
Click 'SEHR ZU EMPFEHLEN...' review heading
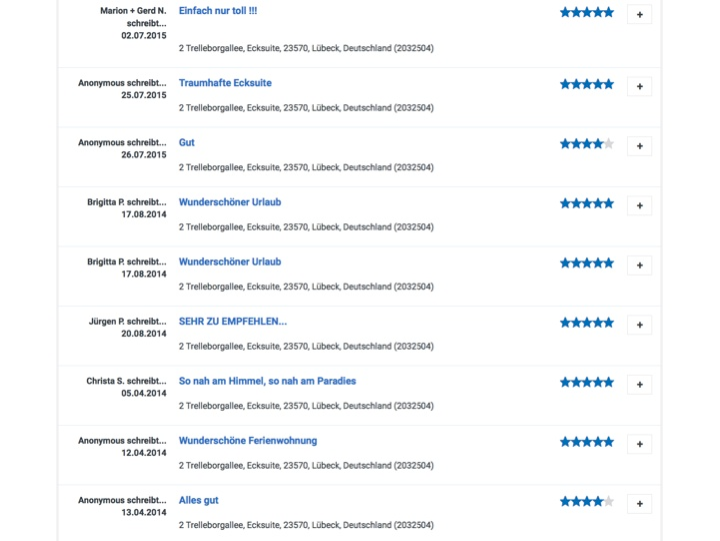(233, 322)
